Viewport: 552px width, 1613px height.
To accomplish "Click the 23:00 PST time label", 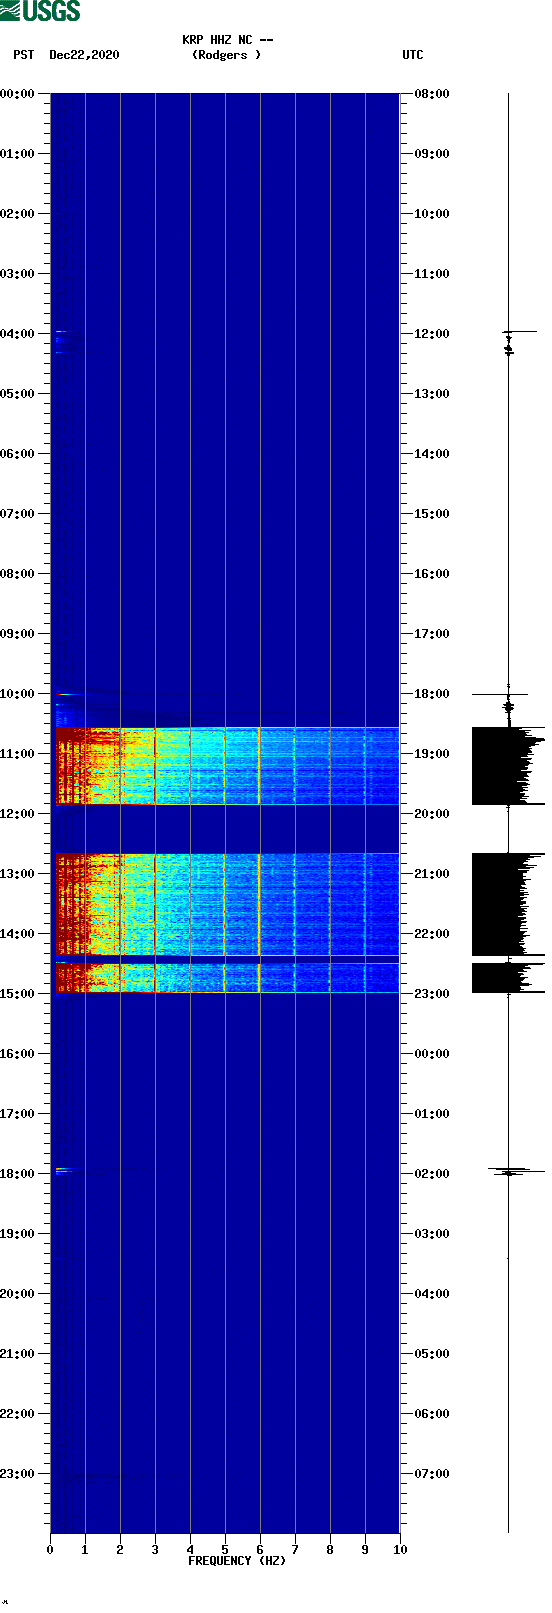I will tap(18, 1474).
